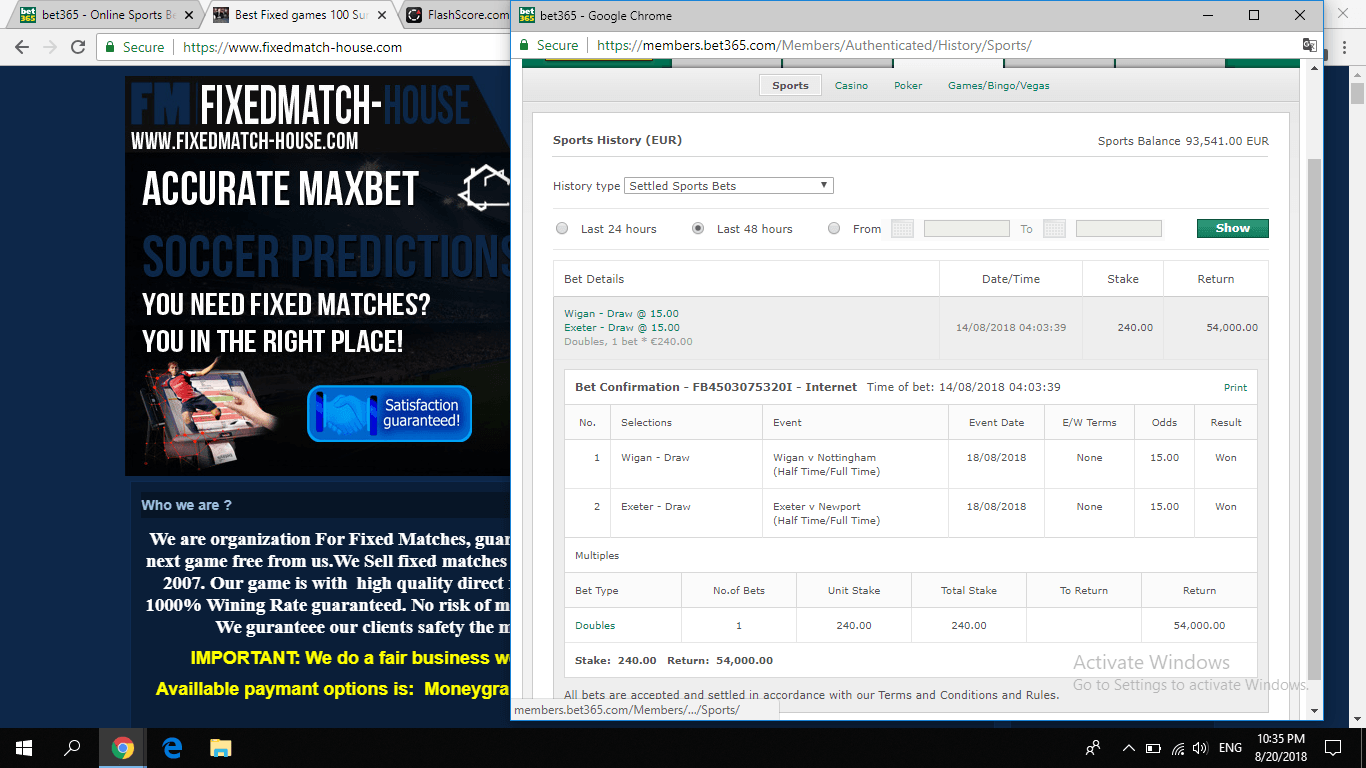Image resolution: width=1366 pixels, height=768 pixels.
Task: Click the Doubles bet type link
Action: (x=595, y=626)
